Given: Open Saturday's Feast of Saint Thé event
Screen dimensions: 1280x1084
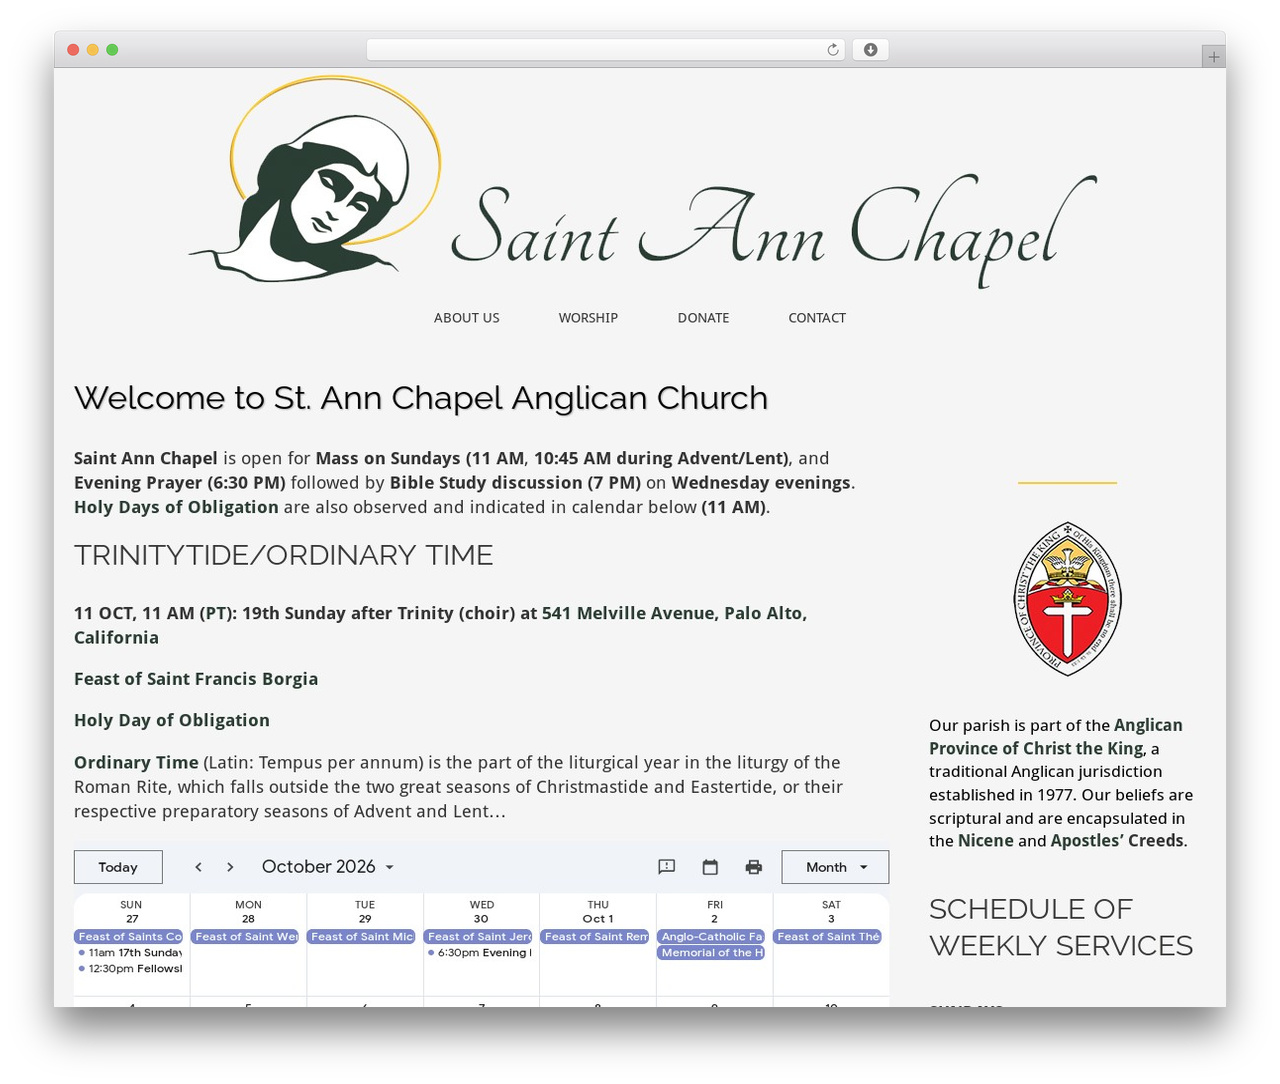Looking at the screenshot, I should (x=828, y=937).
